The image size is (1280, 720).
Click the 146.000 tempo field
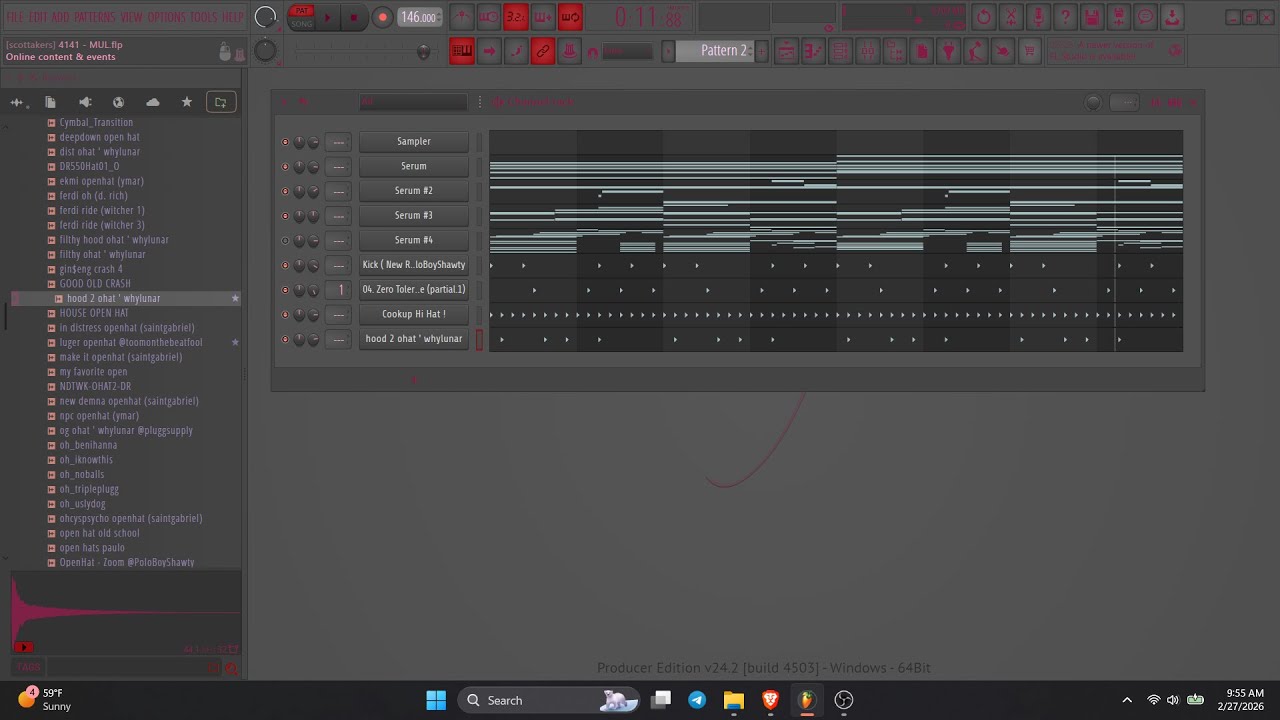click(x=419, y=17)
